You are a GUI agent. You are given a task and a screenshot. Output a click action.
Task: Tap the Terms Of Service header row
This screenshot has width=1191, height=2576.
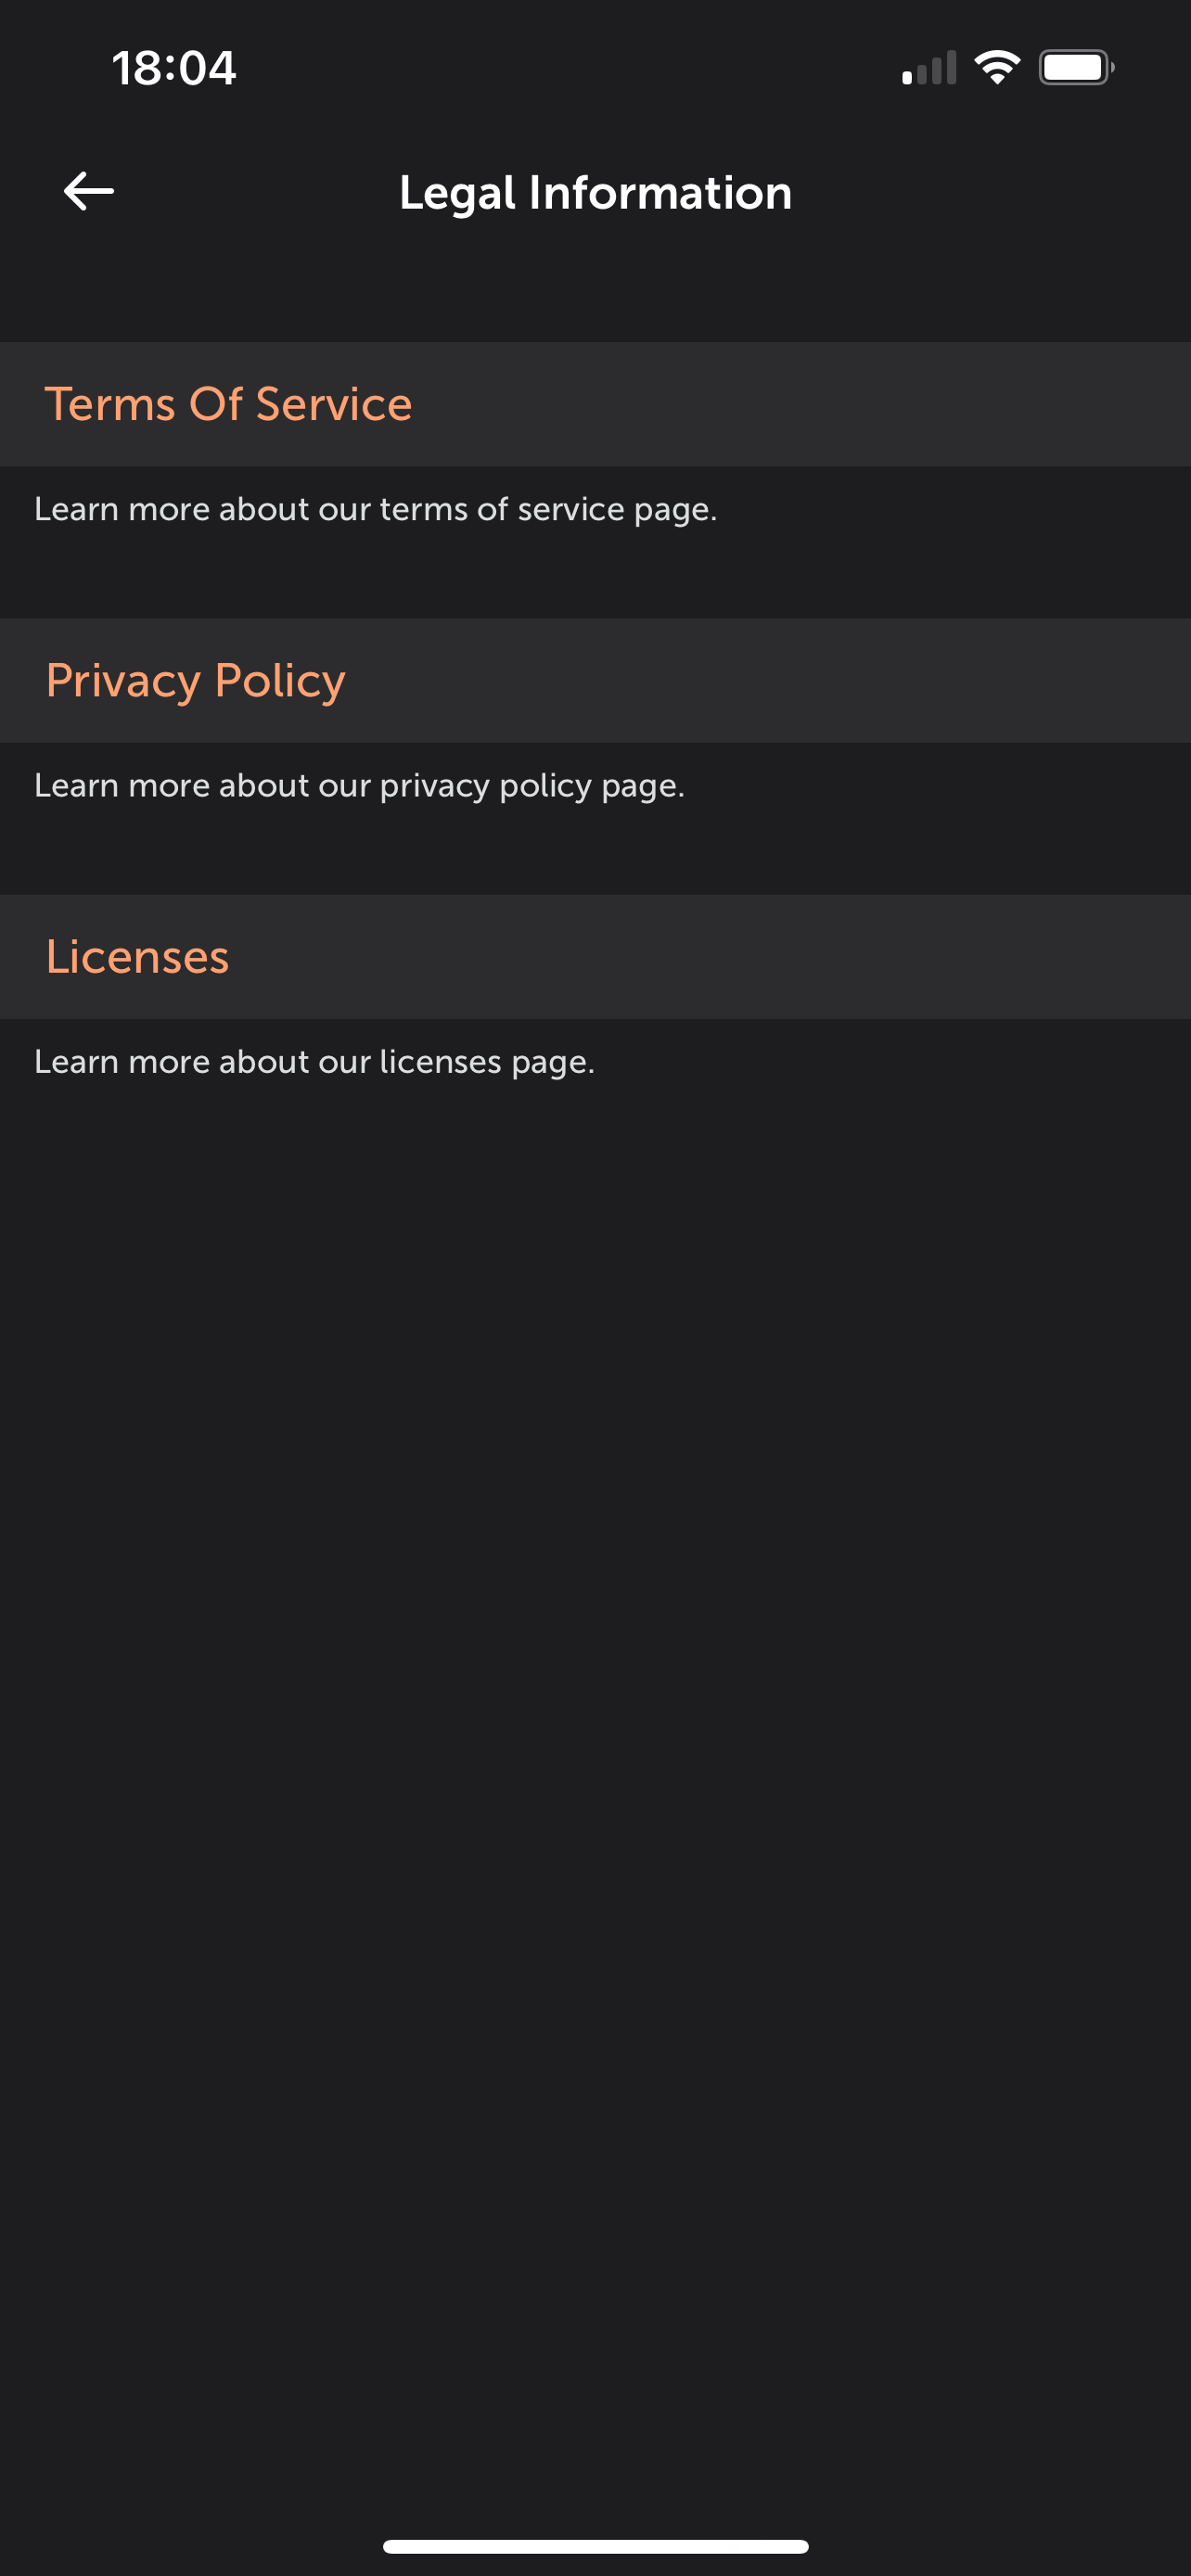[x=595, y=404]
